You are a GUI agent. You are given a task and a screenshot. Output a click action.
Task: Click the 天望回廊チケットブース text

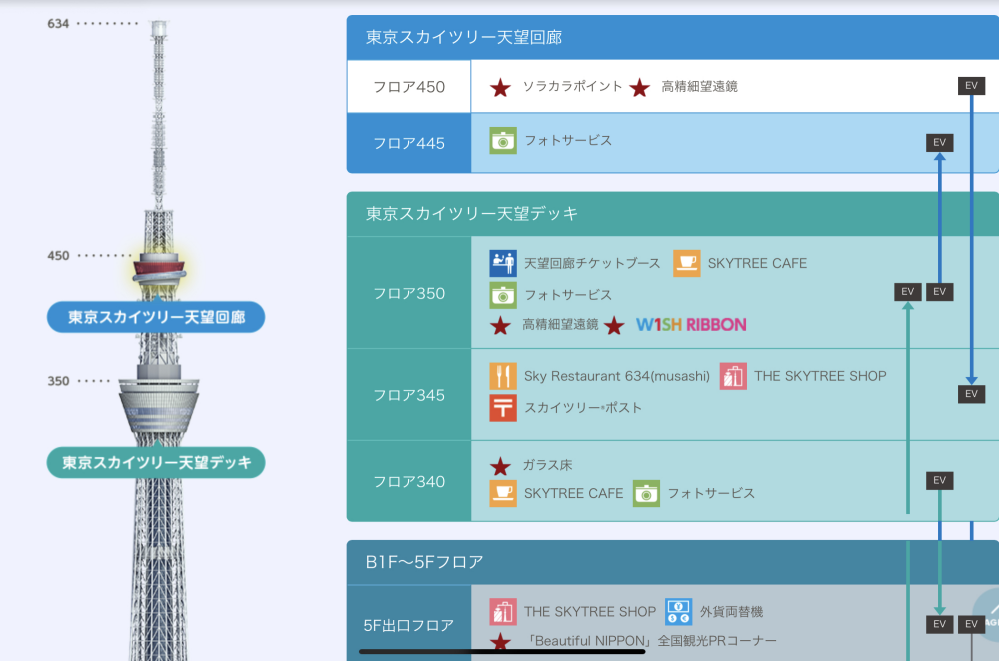[592, 263]
